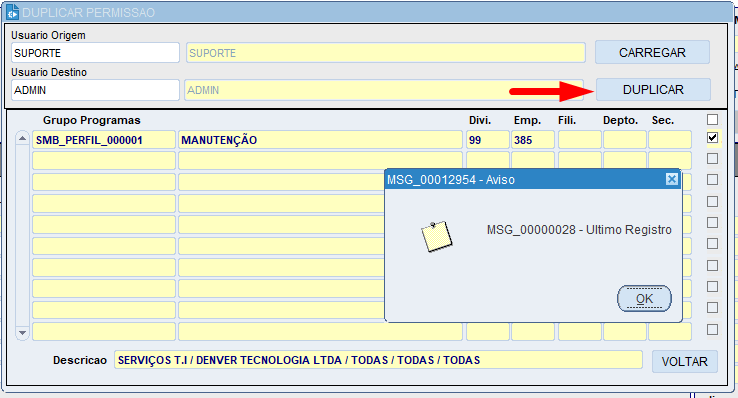Click the Usuario Origem SUPORTE input field
The image size is (738, 398).
click(x=96, y=53)
